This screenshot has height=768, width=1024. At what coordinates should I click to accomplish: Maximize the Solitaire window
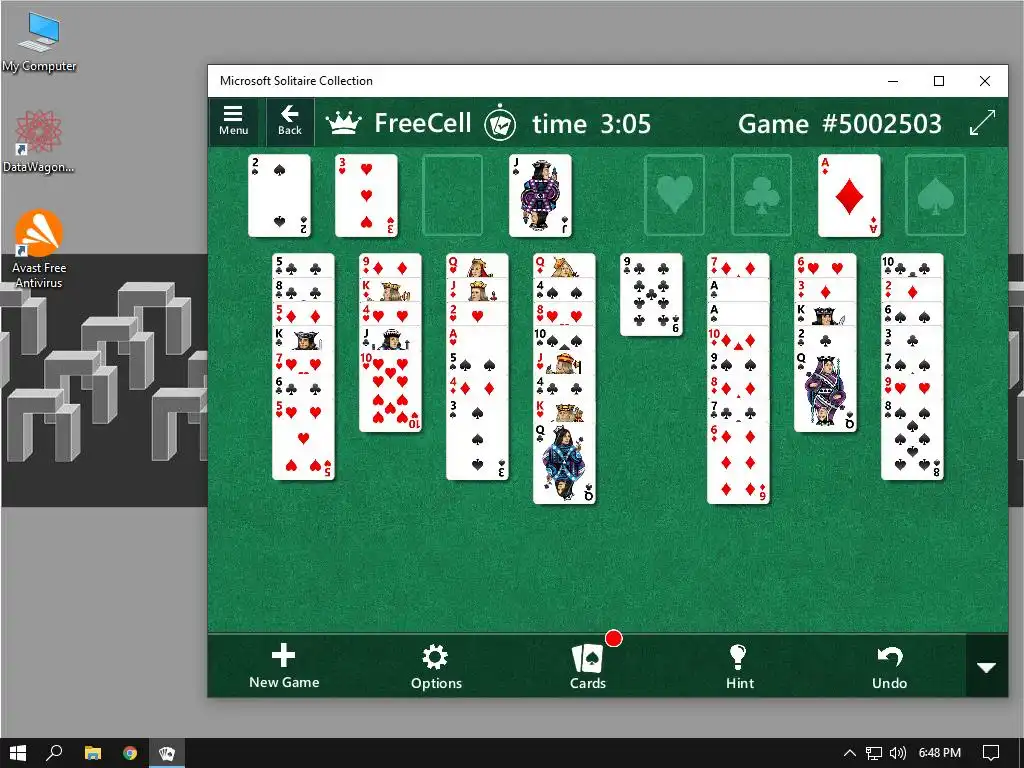[x=939, y=81]
